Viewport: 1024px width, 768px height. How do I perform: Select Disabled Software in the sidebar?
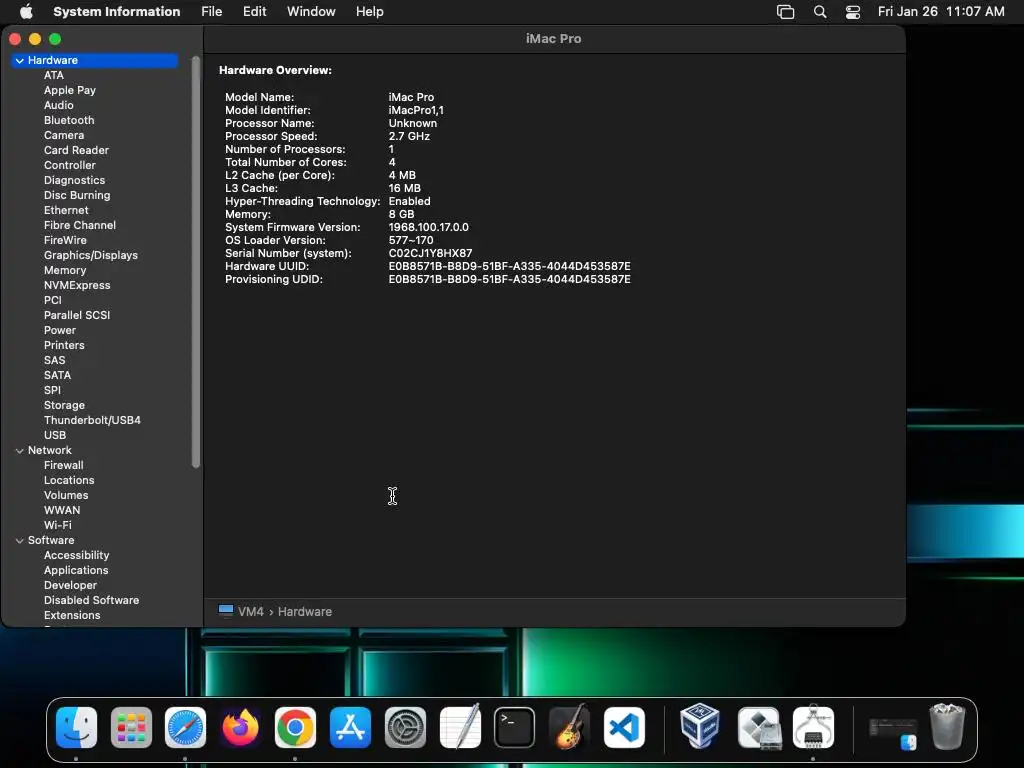pyautogui.click(x=91, y=600)
